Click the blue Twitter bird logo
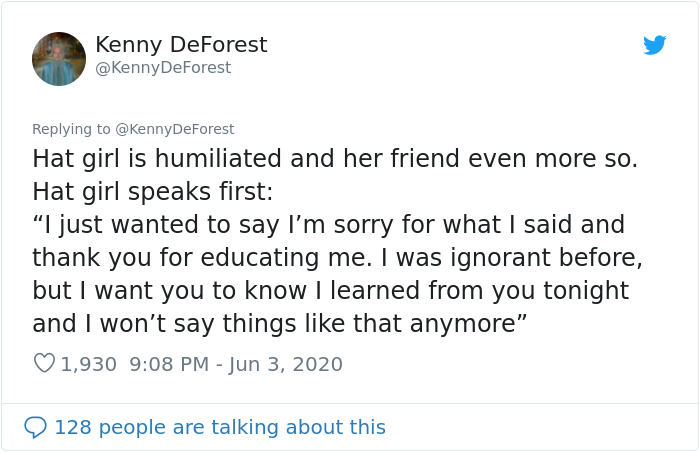The width and height of the screenshot is (700, 452). click(x=654, y=45)
